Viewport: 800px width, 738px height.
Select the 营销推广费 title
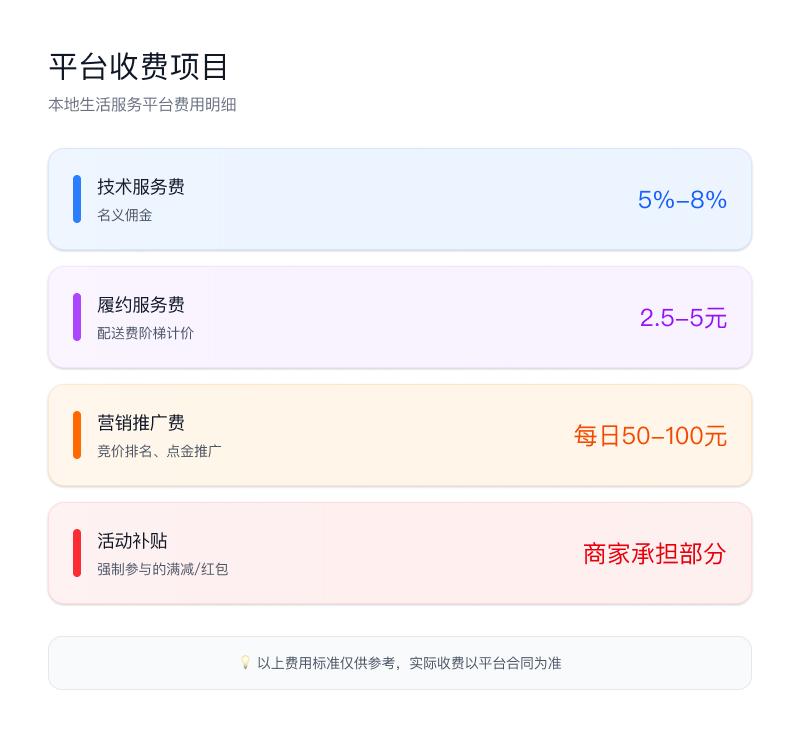click(141, 423)
